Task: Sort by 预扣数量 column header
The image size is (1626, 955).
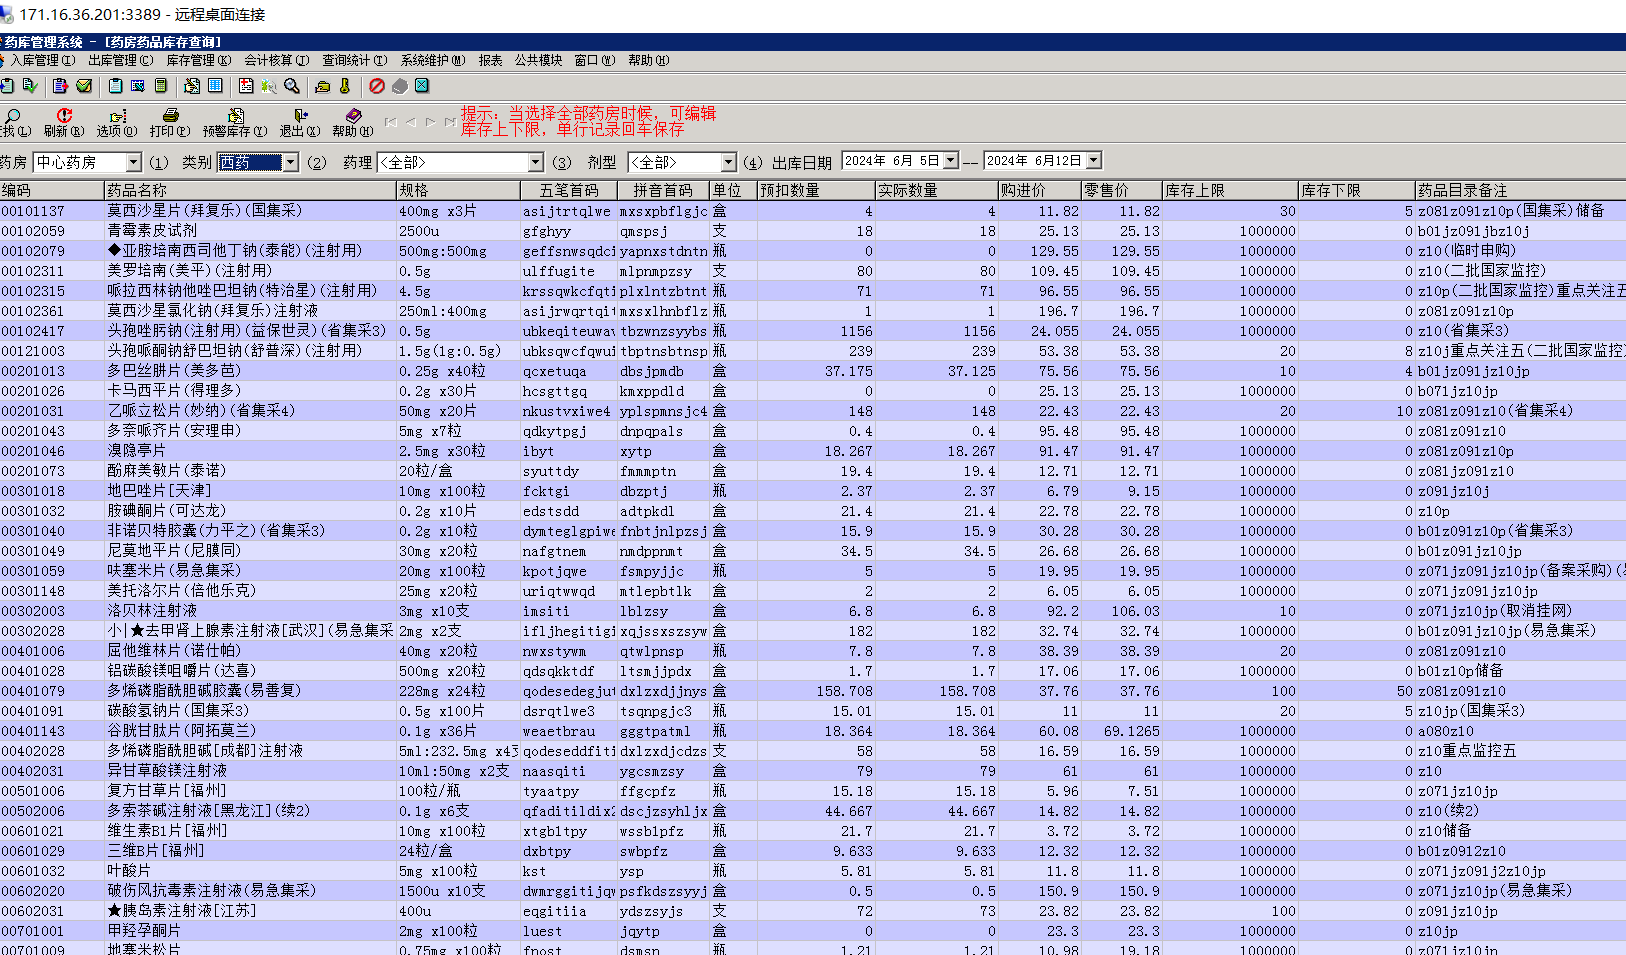Action: click(x=816, y=190)
